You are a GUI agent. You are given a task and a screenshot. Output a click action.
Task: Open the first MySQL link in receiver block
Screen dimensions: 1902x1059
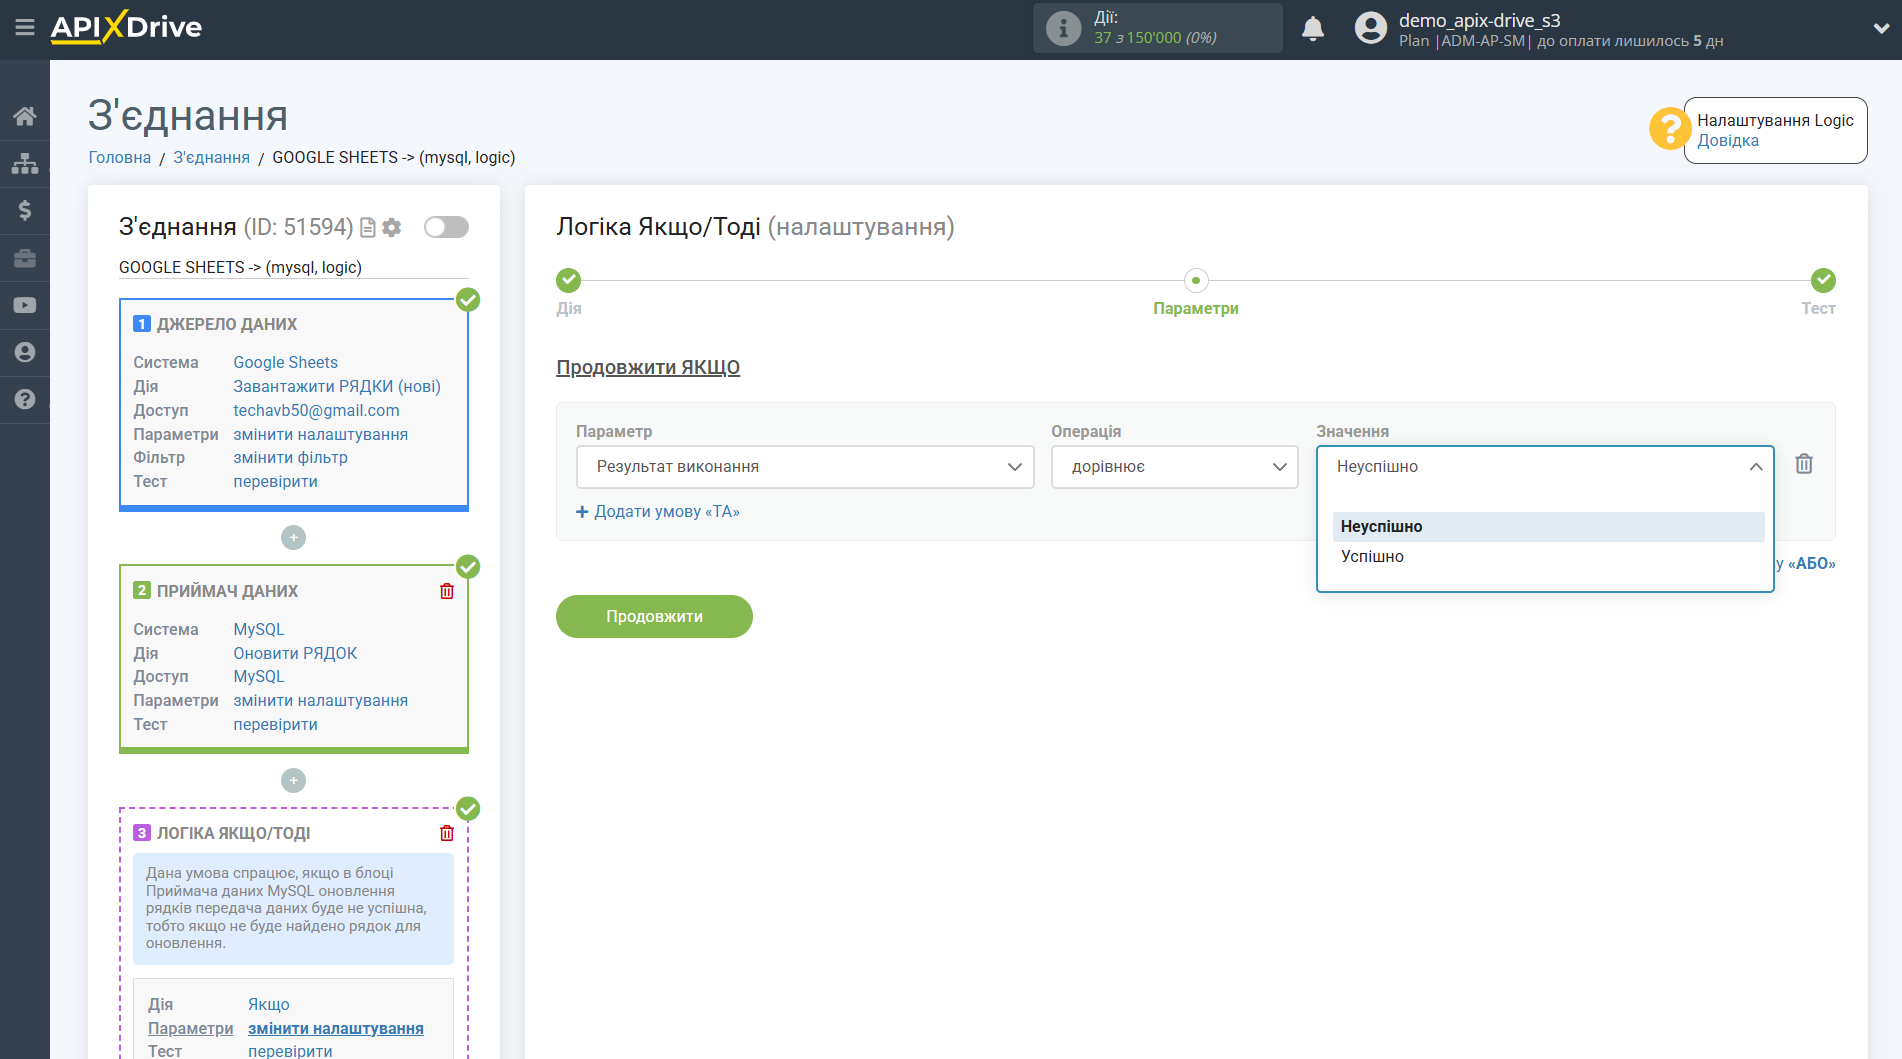(x=259, y=630)
